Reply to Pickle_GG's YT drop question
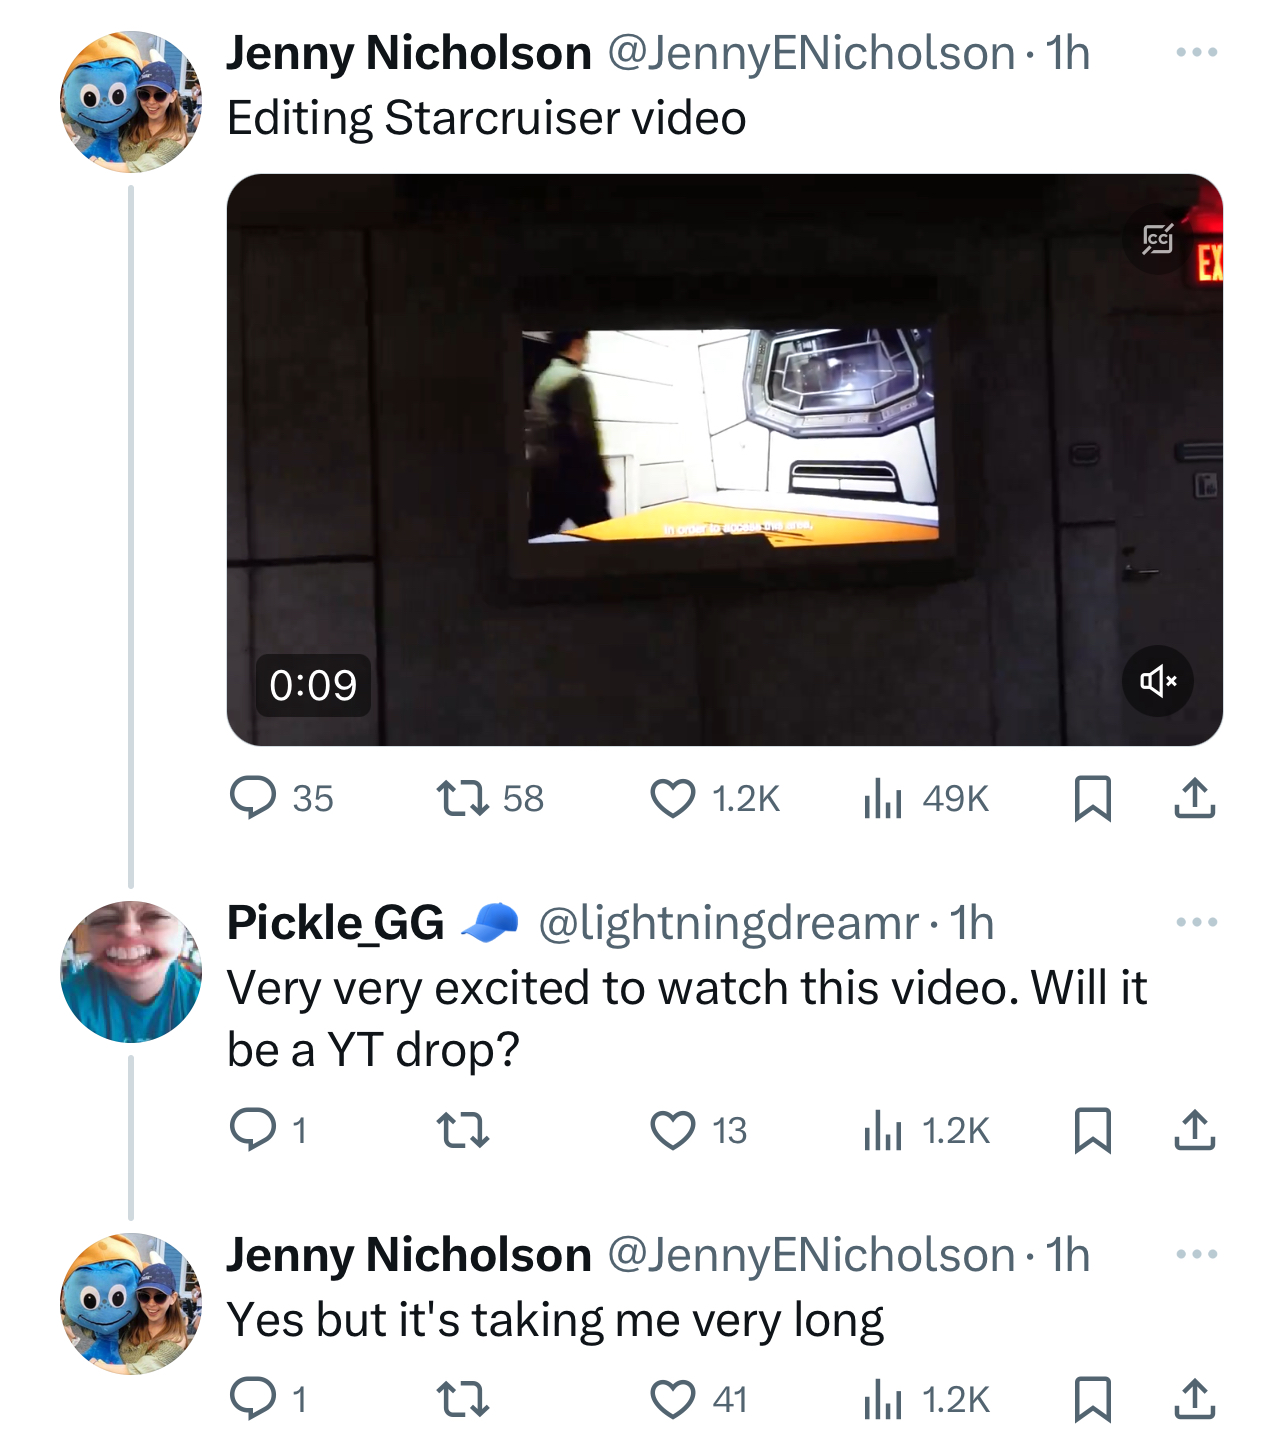1284x1455 pixels. point(268,1131)
